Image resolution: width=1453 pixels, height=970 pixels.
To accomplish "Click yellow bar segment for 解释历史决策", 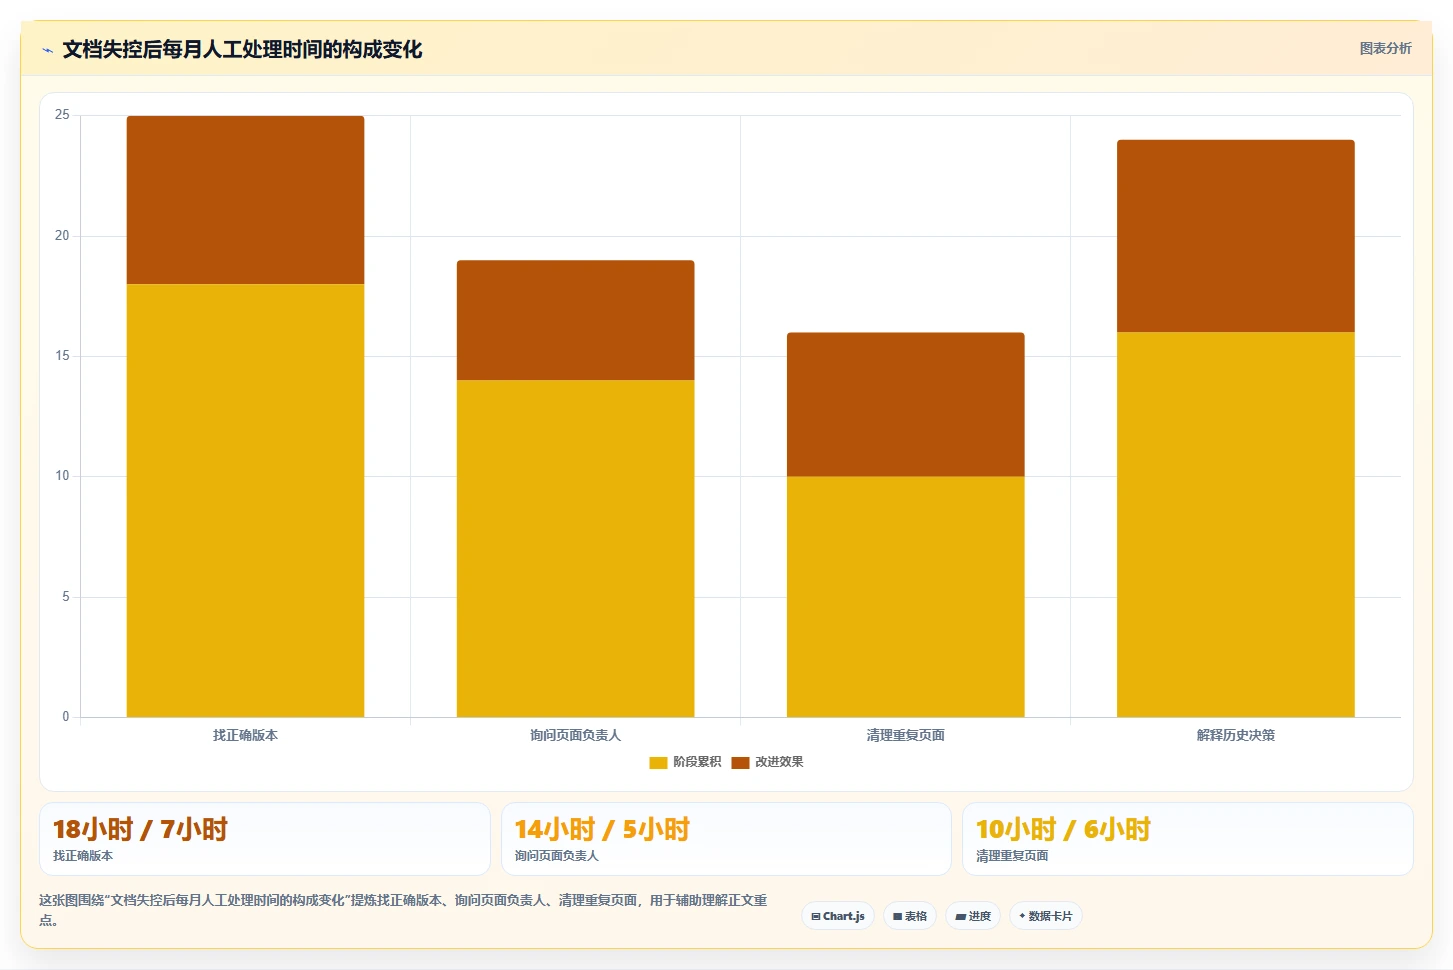I will point(1235,524).
